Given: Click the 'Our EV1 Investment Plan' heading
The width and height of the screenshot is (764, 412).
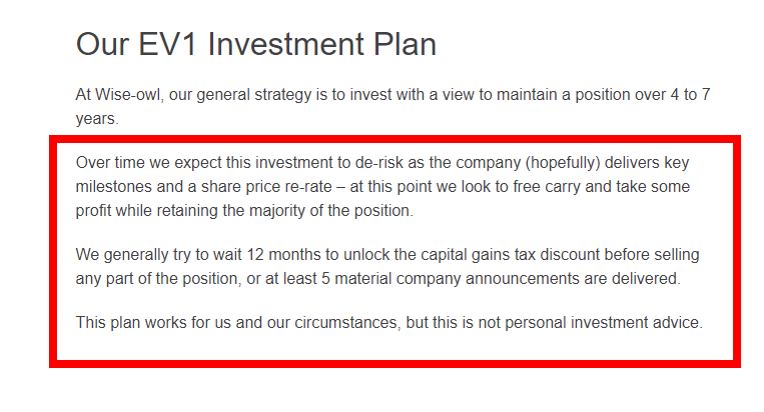Looking at the screenshot, I should click(x=256, y=44).
